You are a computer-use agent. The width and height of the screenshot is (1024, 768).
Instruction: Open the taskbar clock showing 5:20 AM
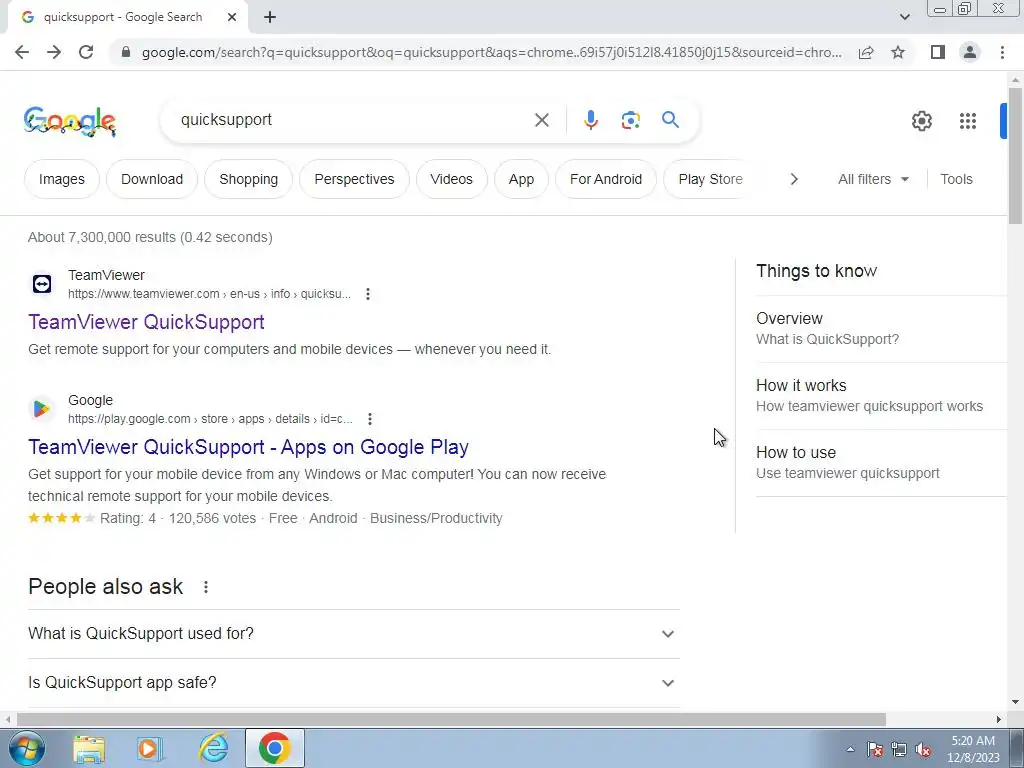(x=973, y=749)
